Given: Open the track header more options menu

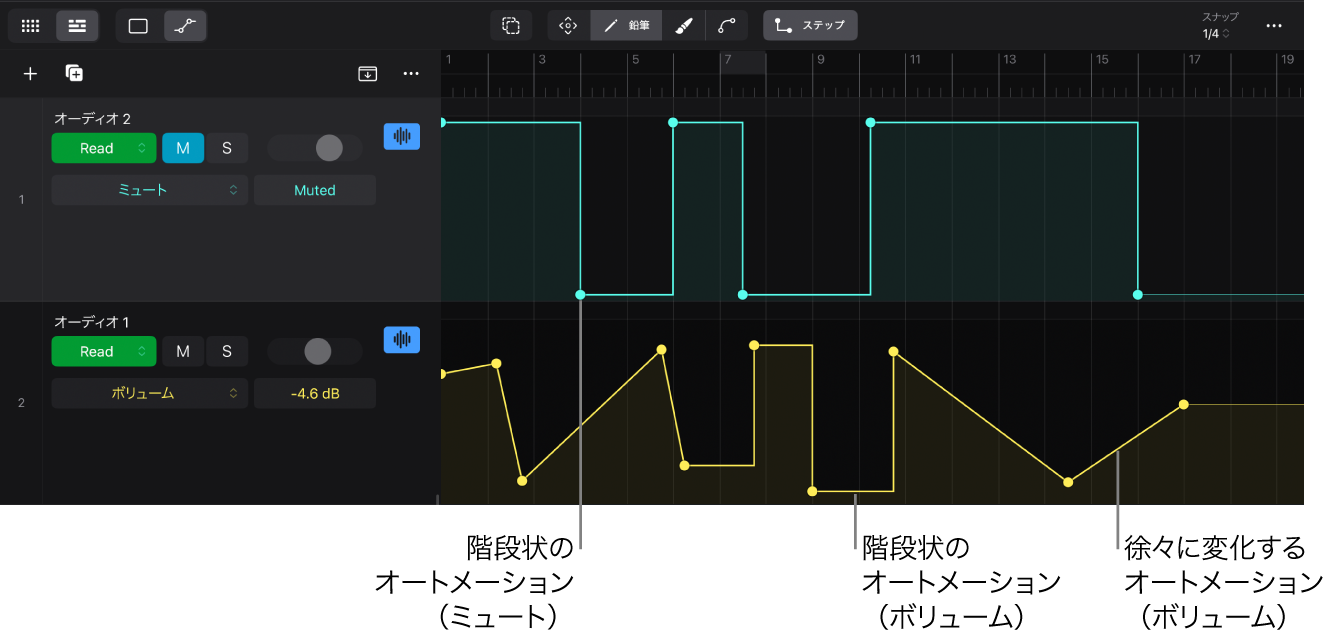Looking at the screenshot, I should pyautogui.click(x=411, y=74).
